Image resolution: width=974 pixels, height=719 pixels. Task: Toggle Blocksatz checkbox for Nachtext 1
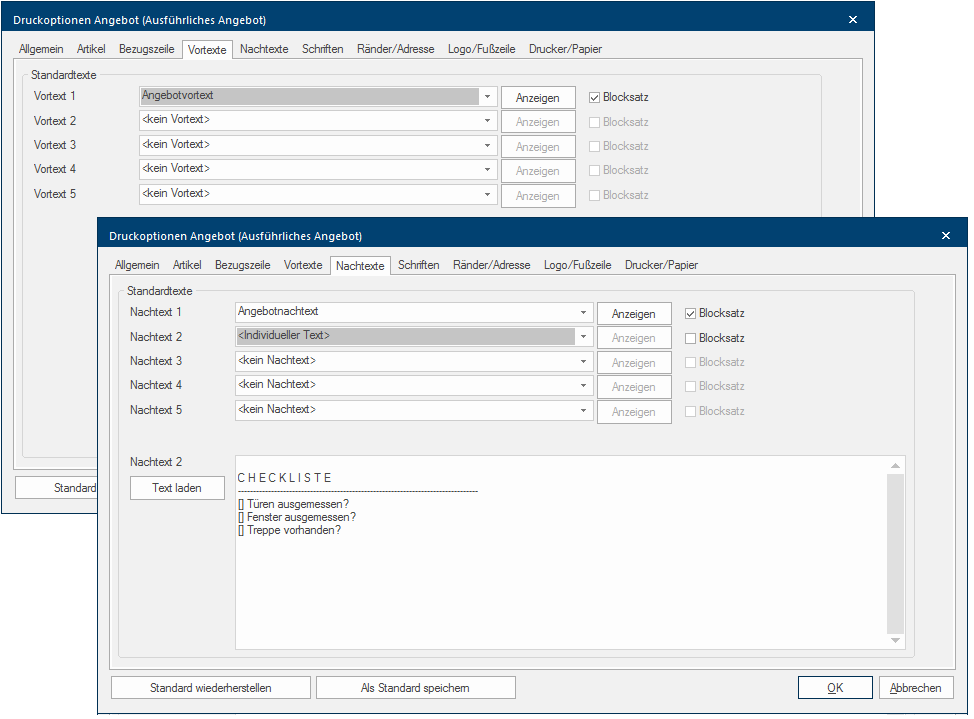(x=690, y=314)
